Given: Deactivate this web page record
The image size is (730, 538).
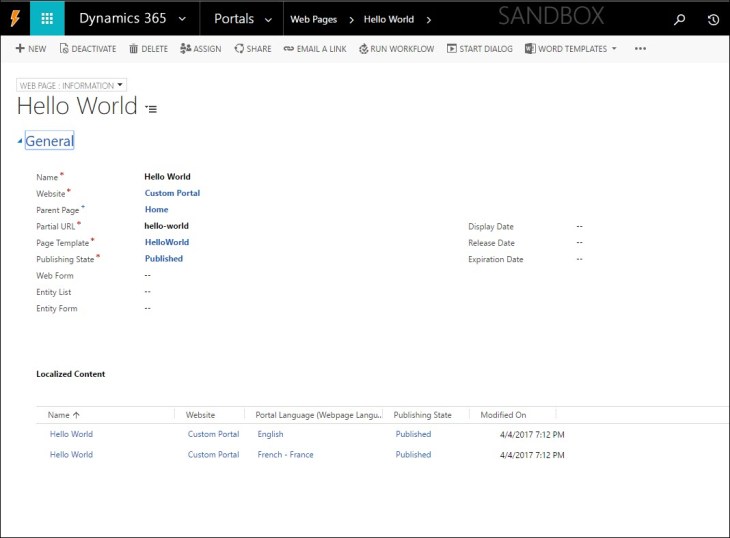Looking at the screenshot, I should pyautogui.click(x=88, y=49).
